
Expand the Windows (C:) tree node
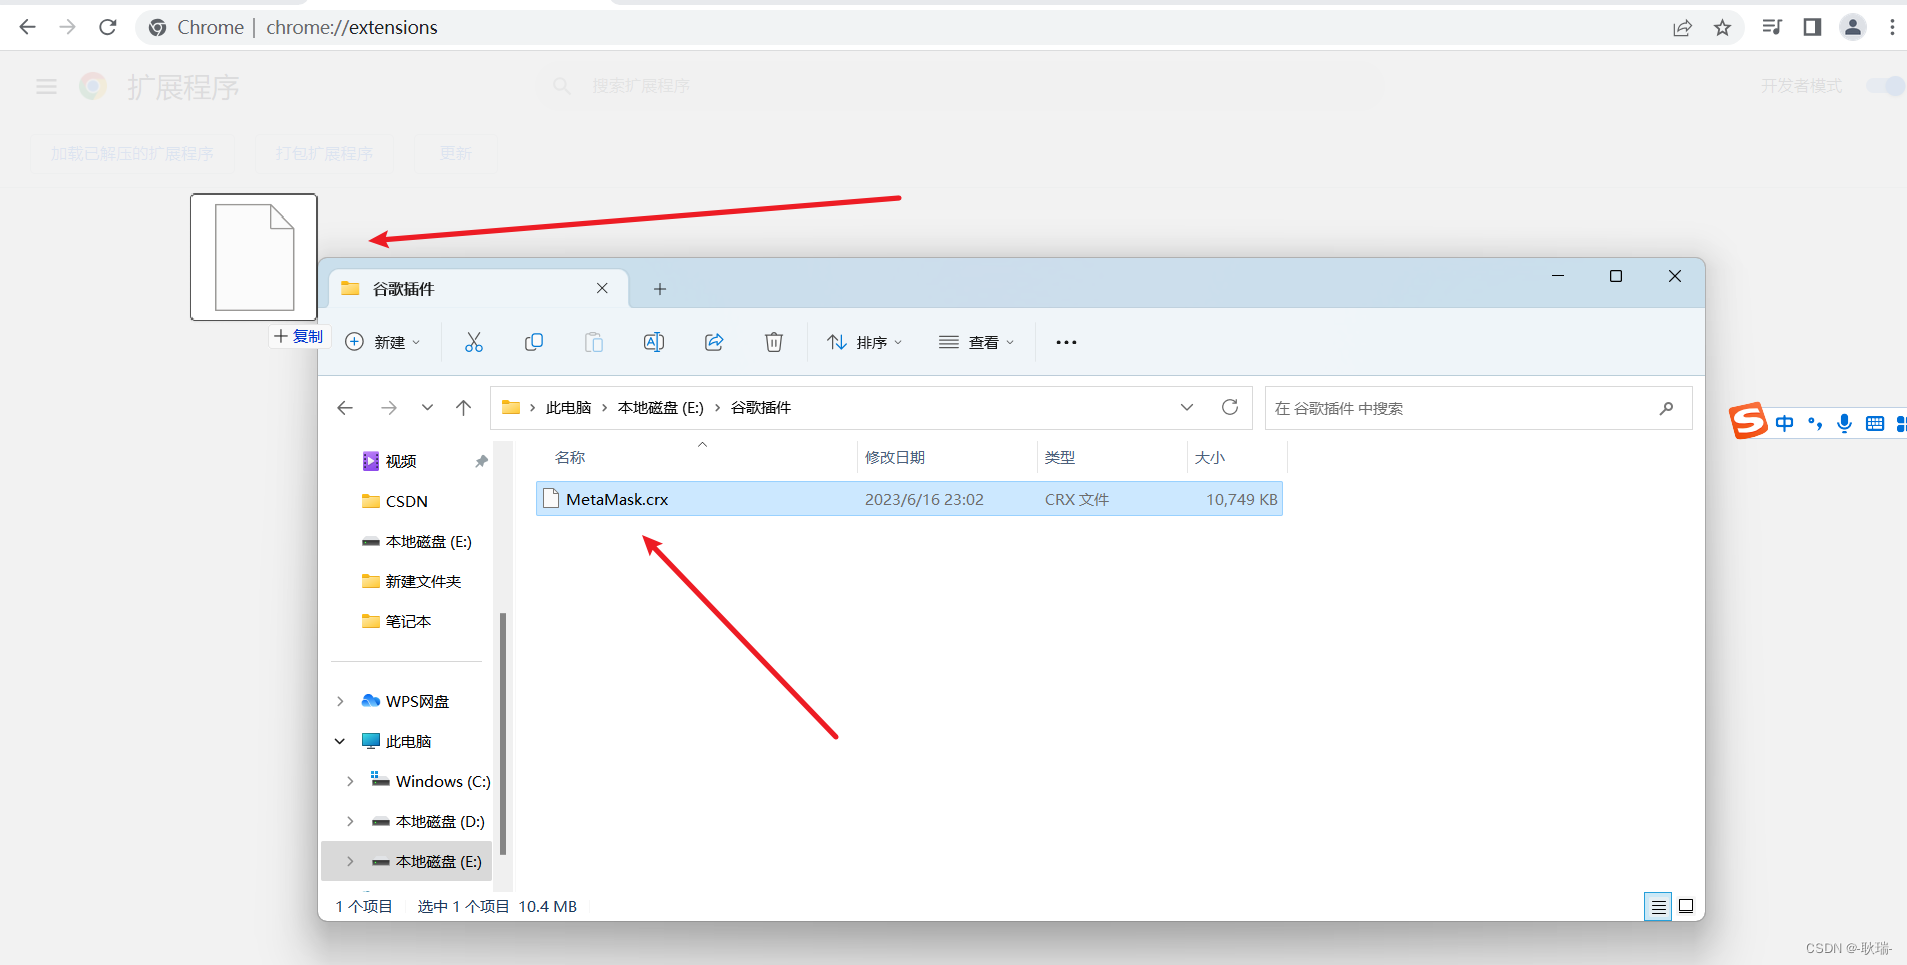pyautogui.click(x=350, y=781)
